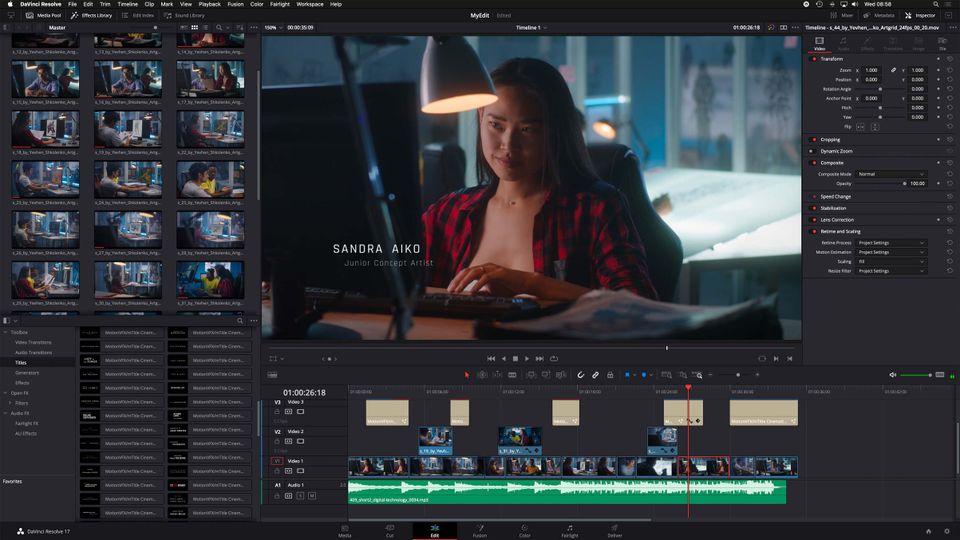Image resolution: width=960 pixels, height=540 pixels.
Task: Mute the Audio 1 track with M
Action: [312, 495]
